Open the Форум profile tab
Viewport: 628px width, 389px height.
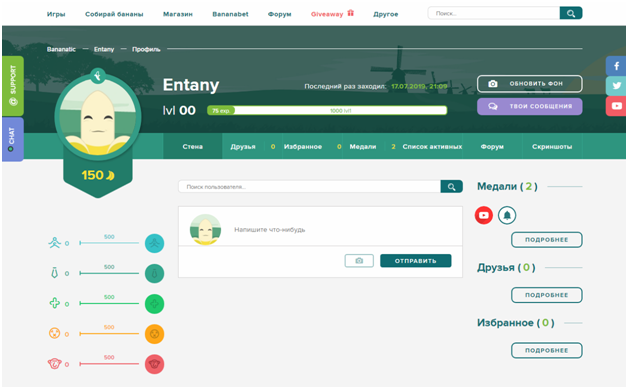[492, 147]
